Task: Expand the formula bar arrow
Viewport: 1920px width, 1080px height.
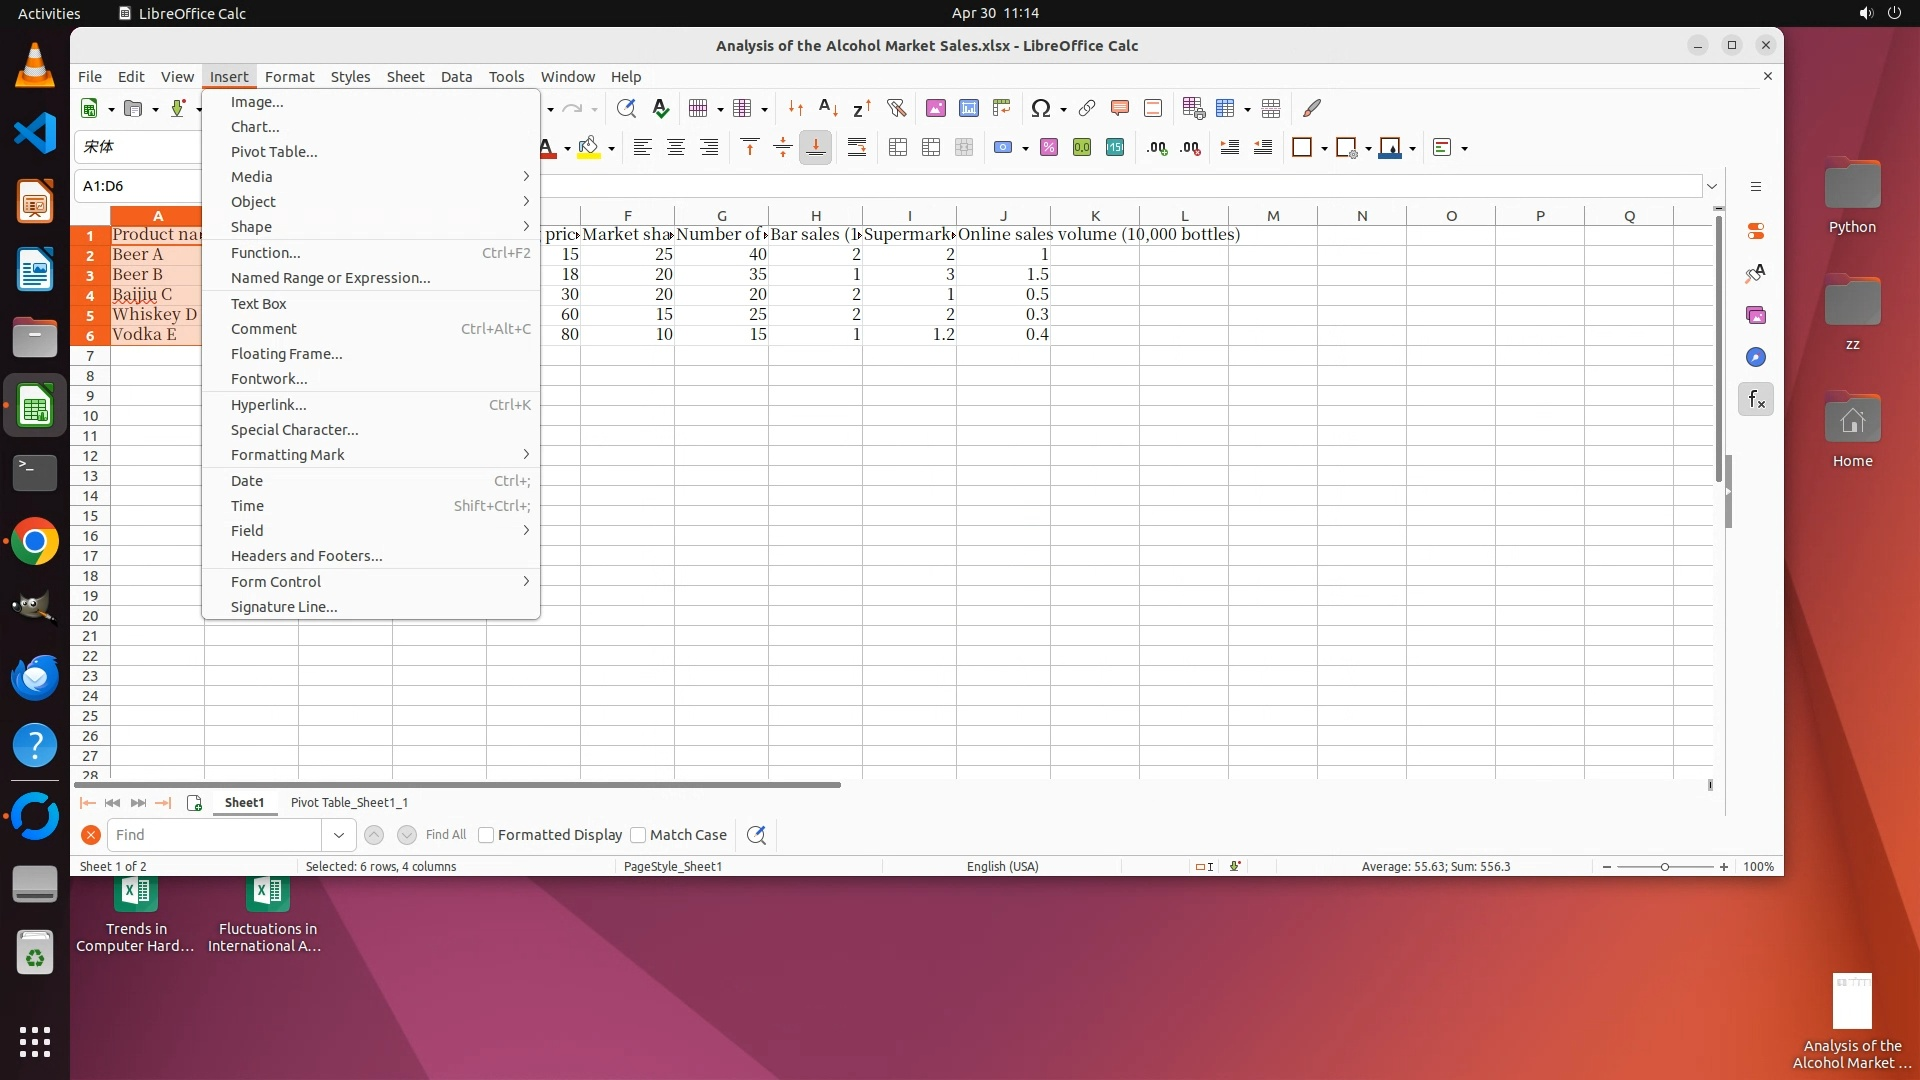Action: pyautogui.click(x=1712, y=186)
